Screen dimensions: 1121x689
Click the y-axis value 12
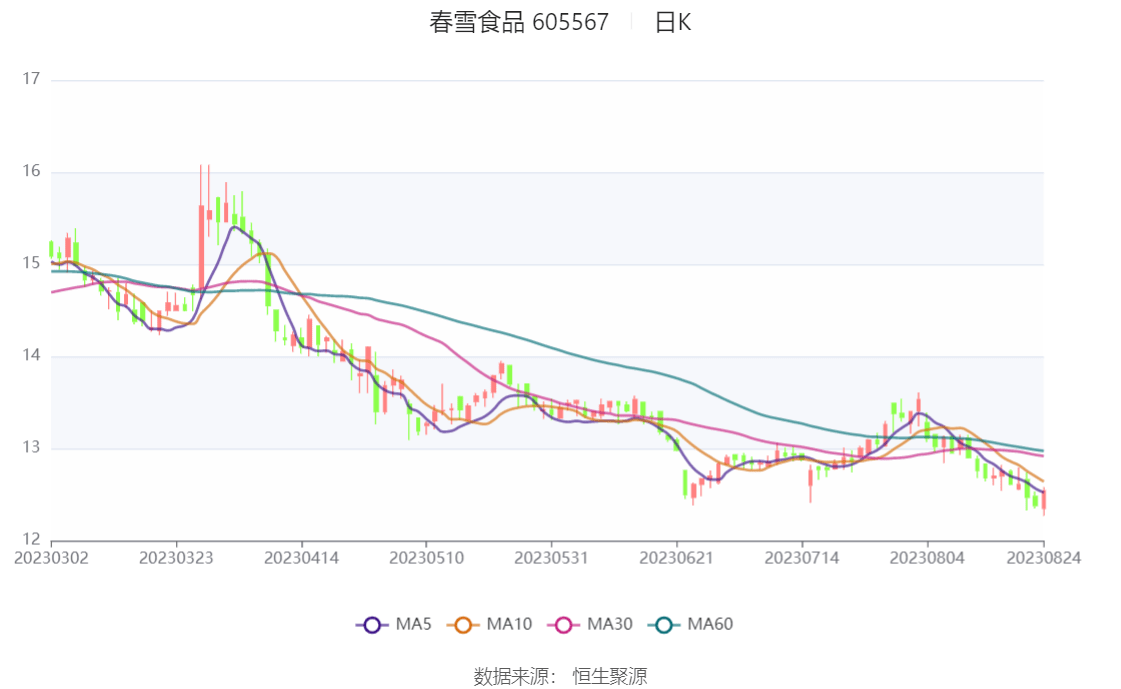(x=31, y=539)
